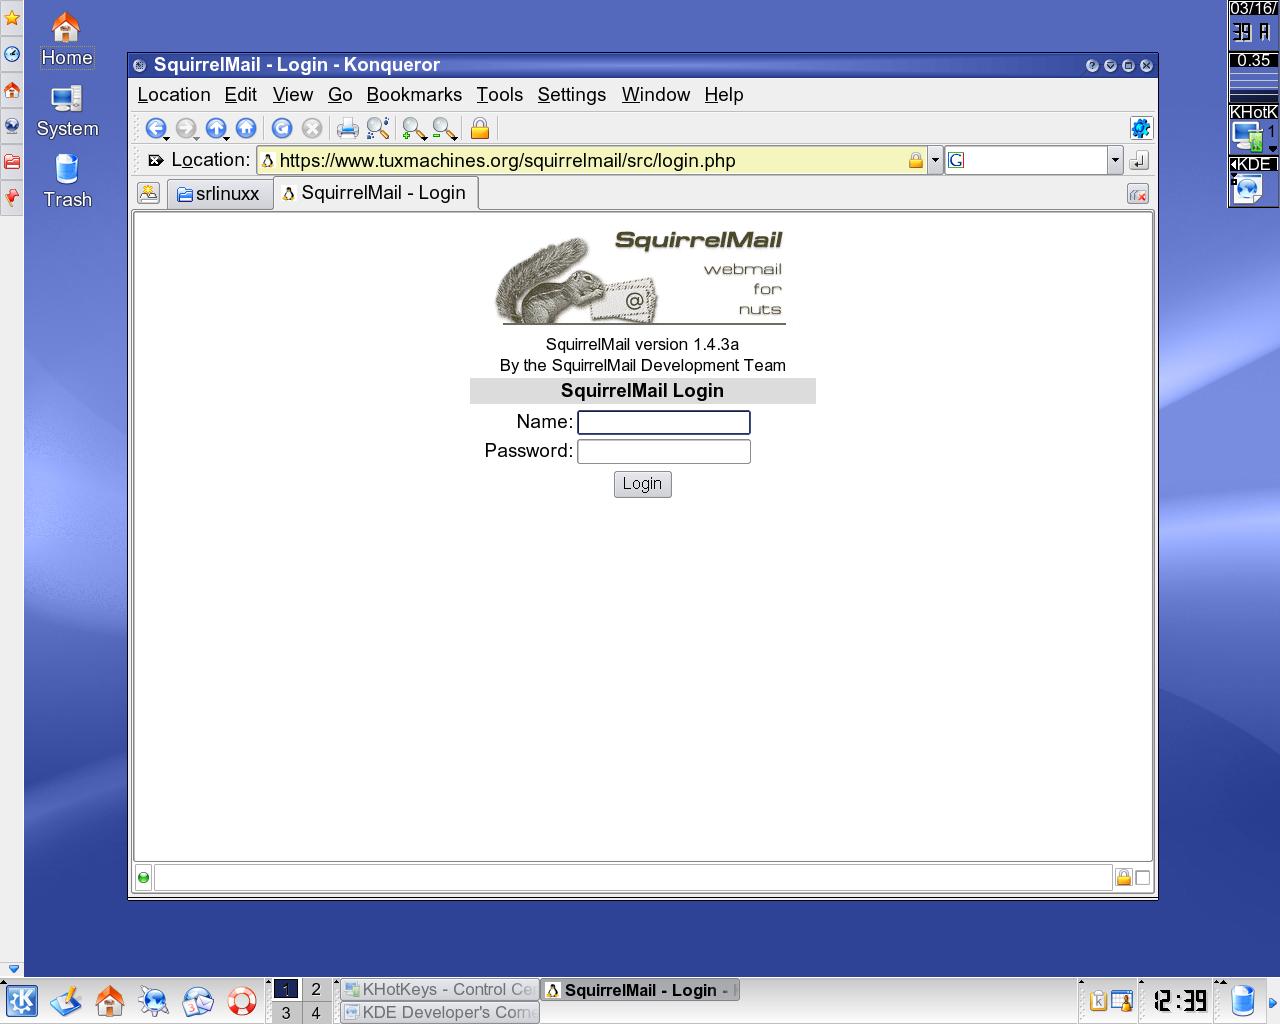This screenshot has height=1024, width=1280.
Task: Click the green status indicator in status bar
Action: [x=144, y=878]
